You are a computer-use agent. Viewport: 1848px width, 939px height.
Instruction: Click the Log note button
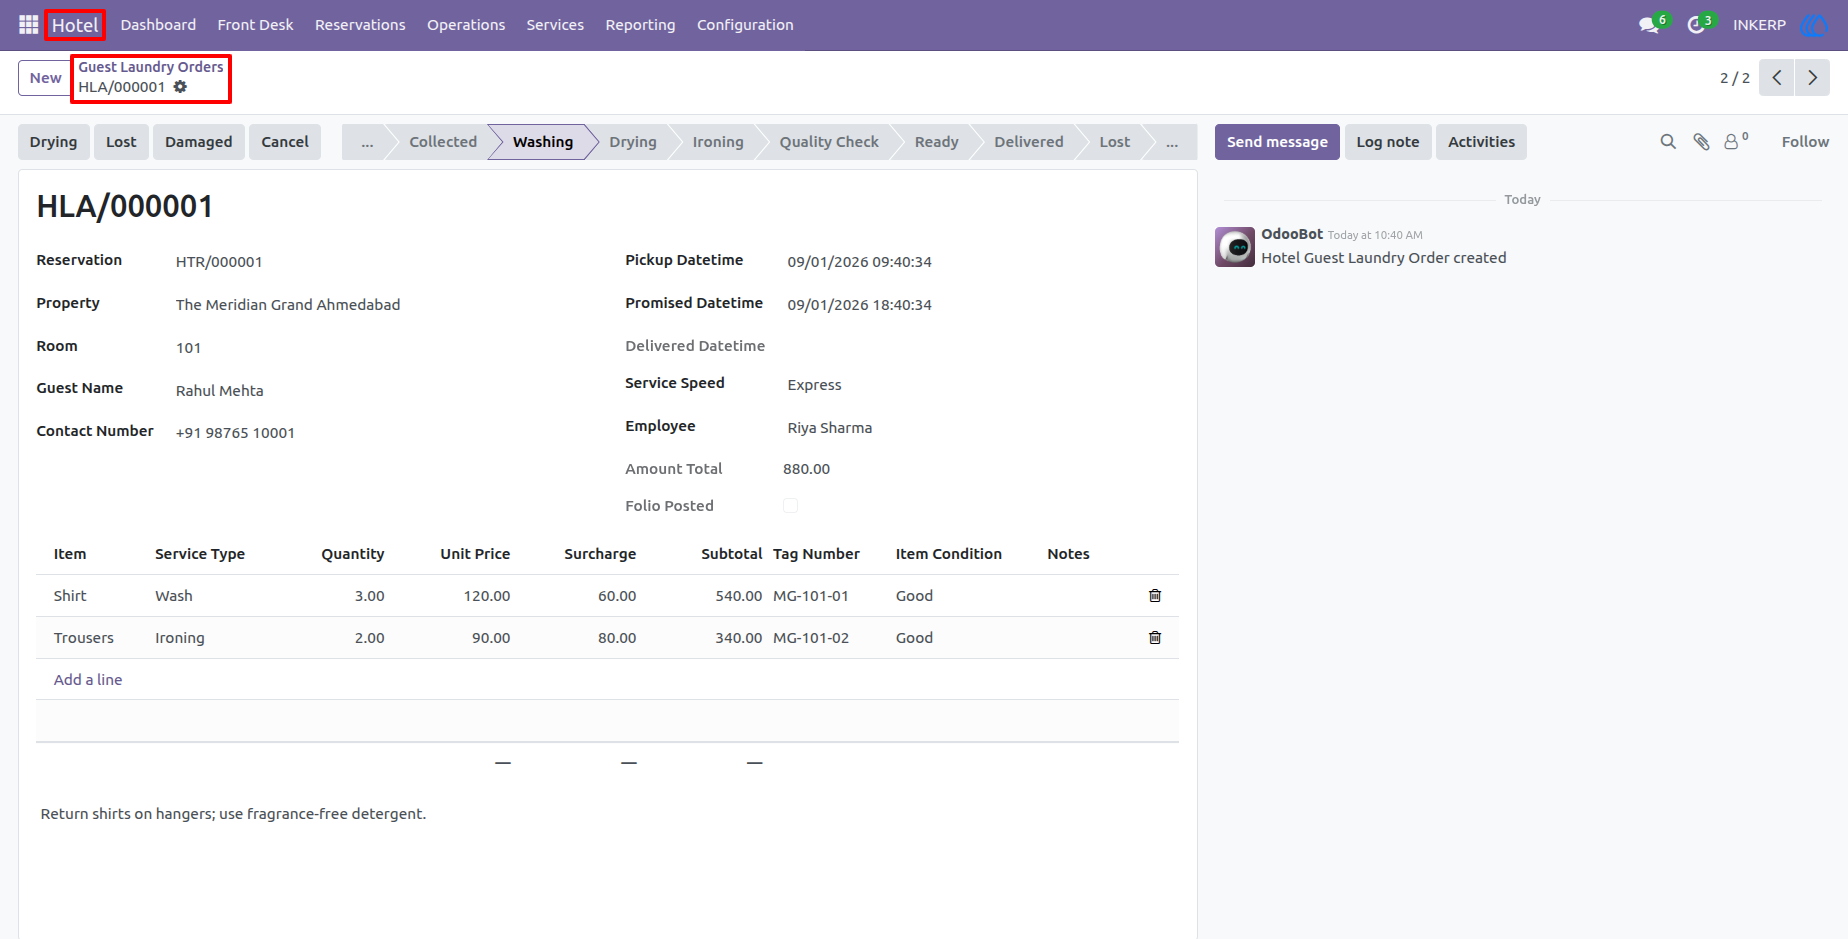tap(1388, 142)
